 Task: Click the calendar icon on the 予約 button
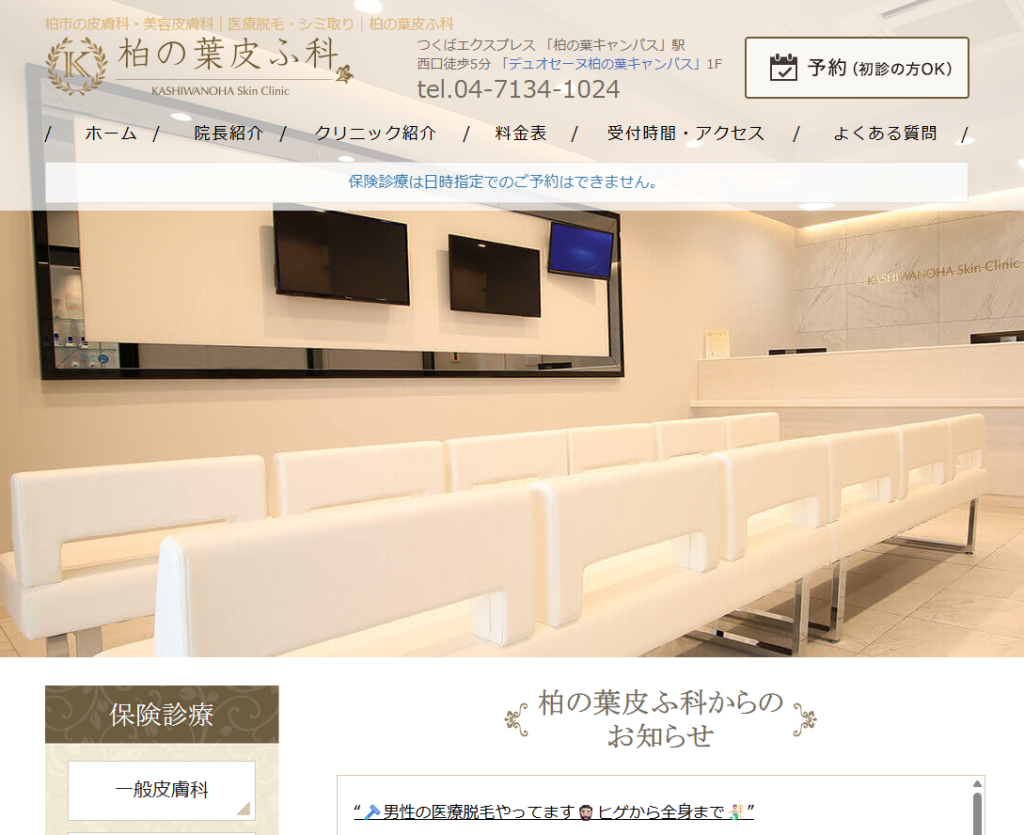(x=783, y=68)
